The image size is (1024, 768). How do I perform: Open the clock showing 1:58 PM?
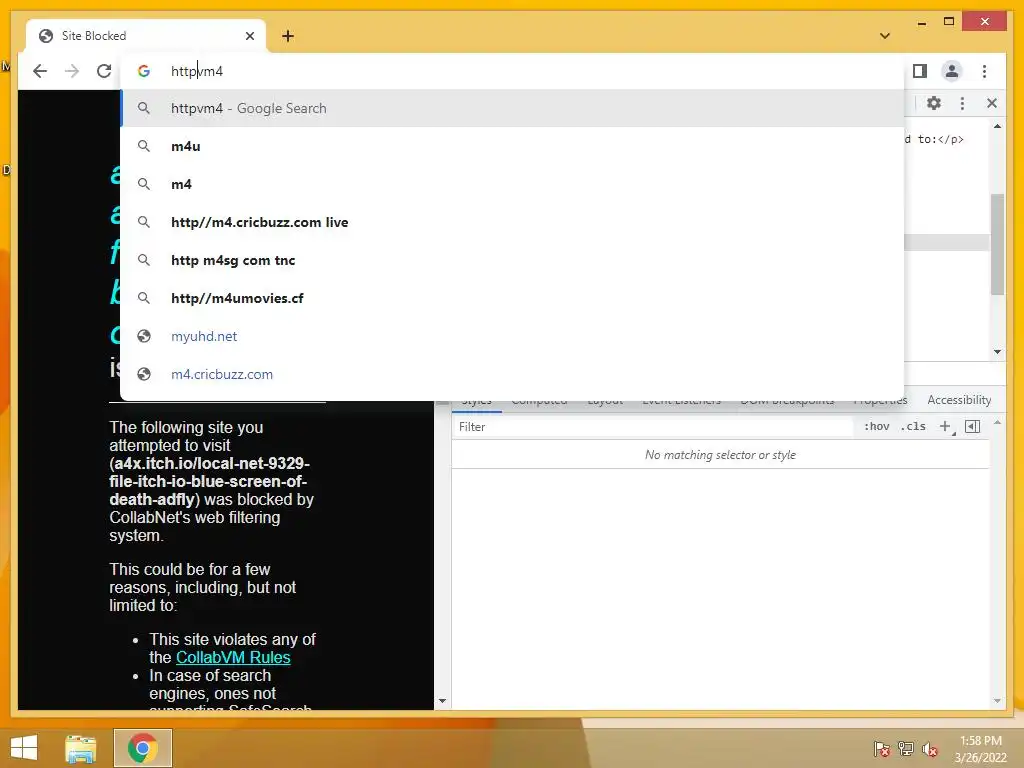click(x=981, y=749)
